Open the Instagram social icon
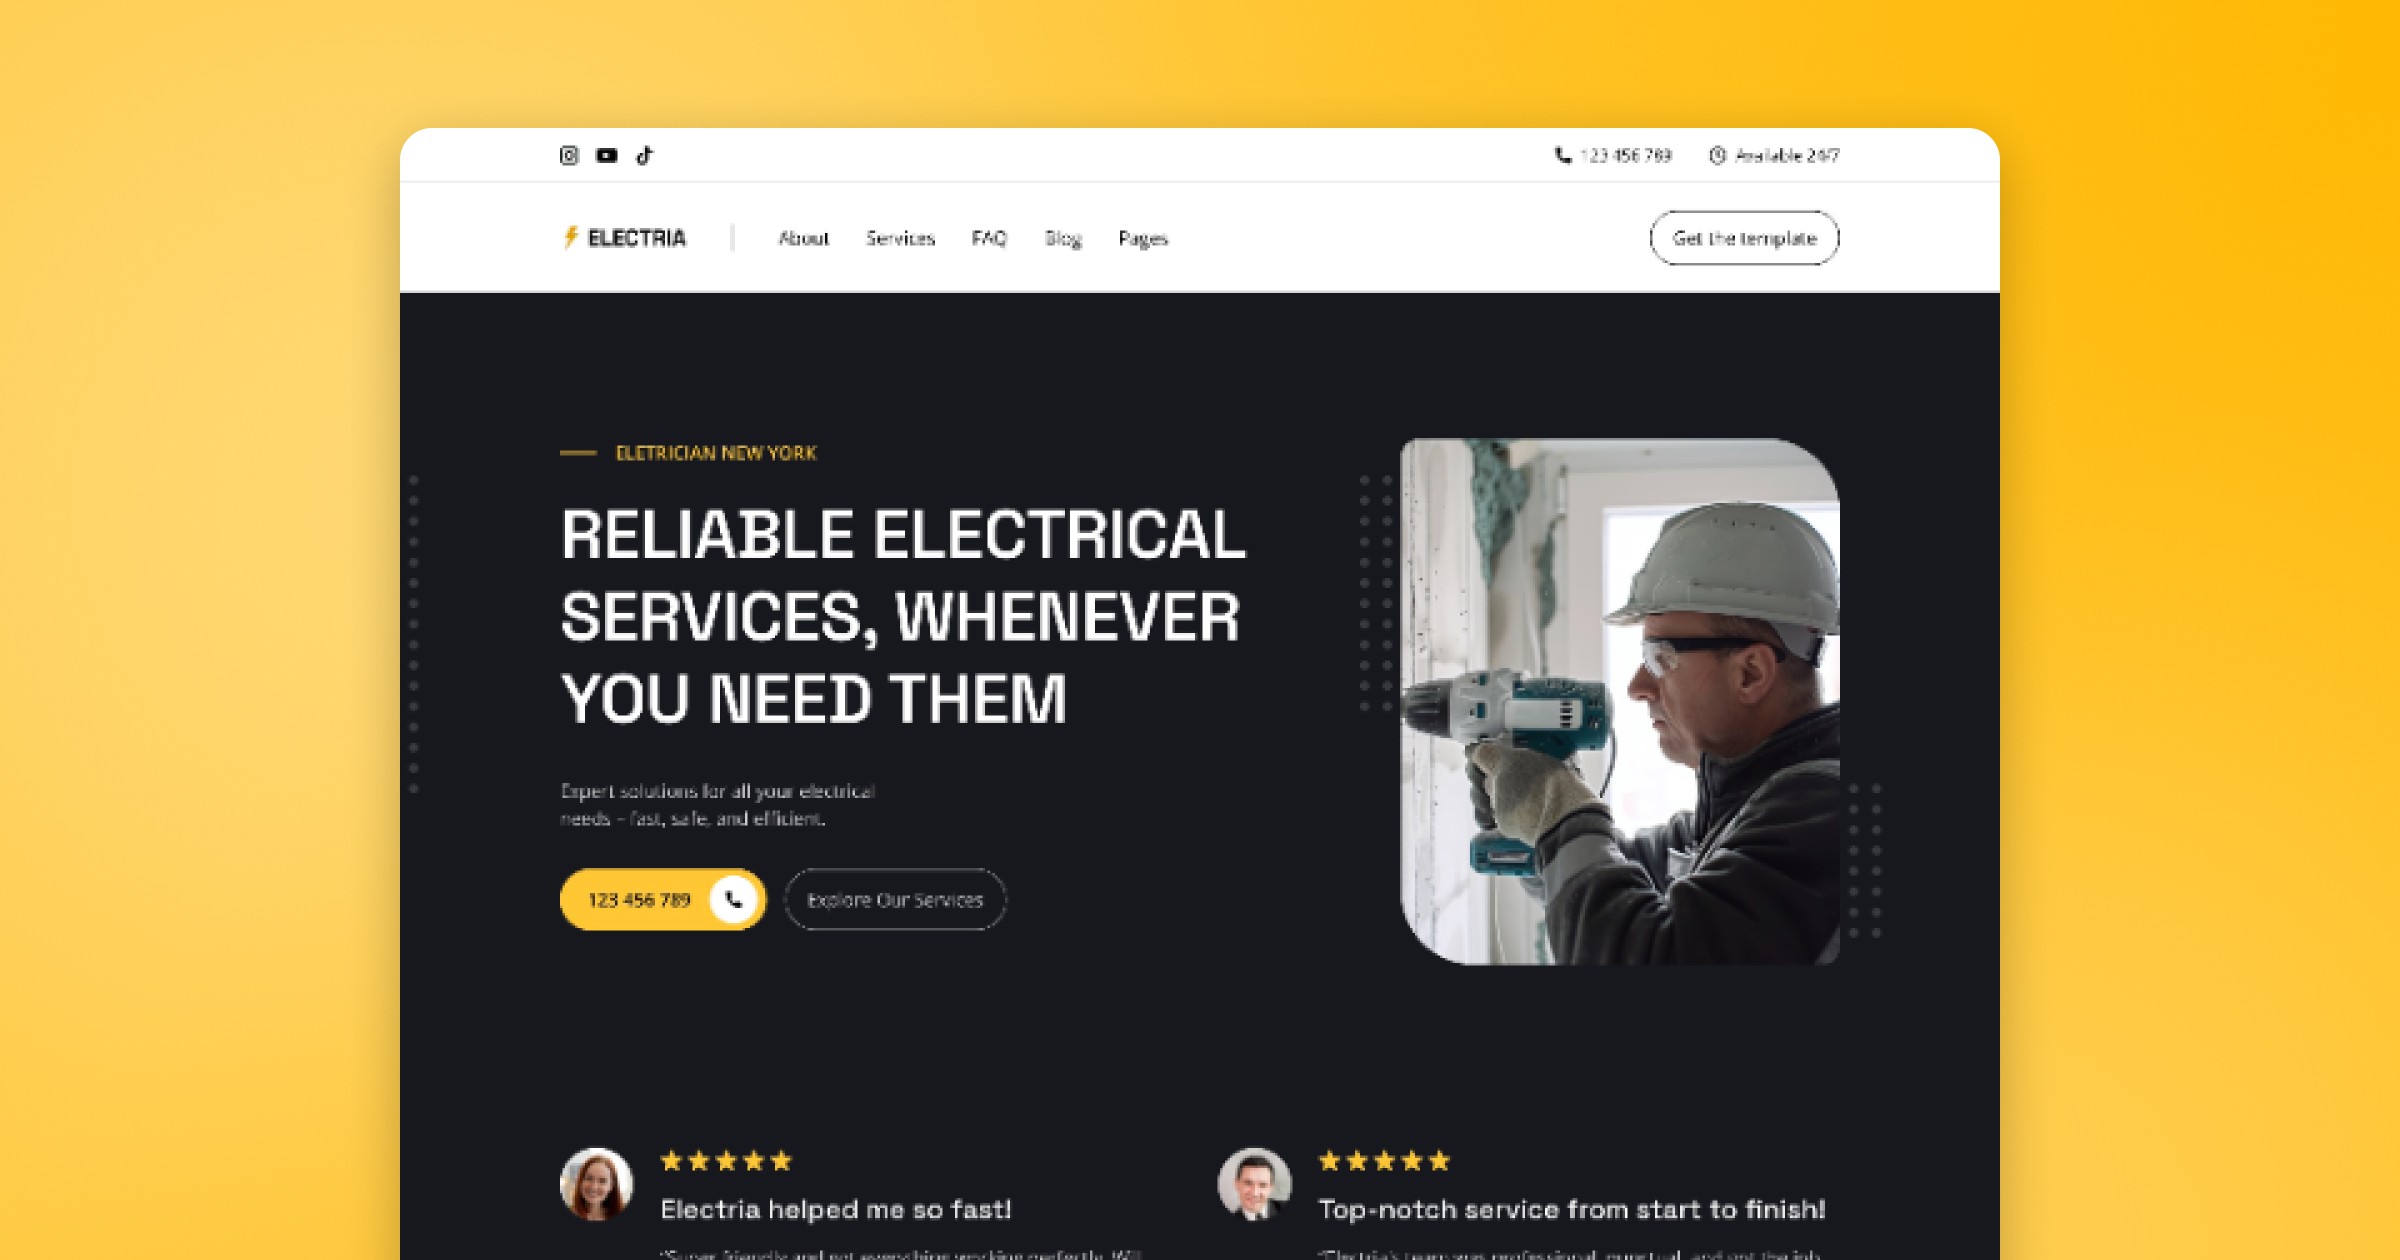 click(x=569, y=155)
